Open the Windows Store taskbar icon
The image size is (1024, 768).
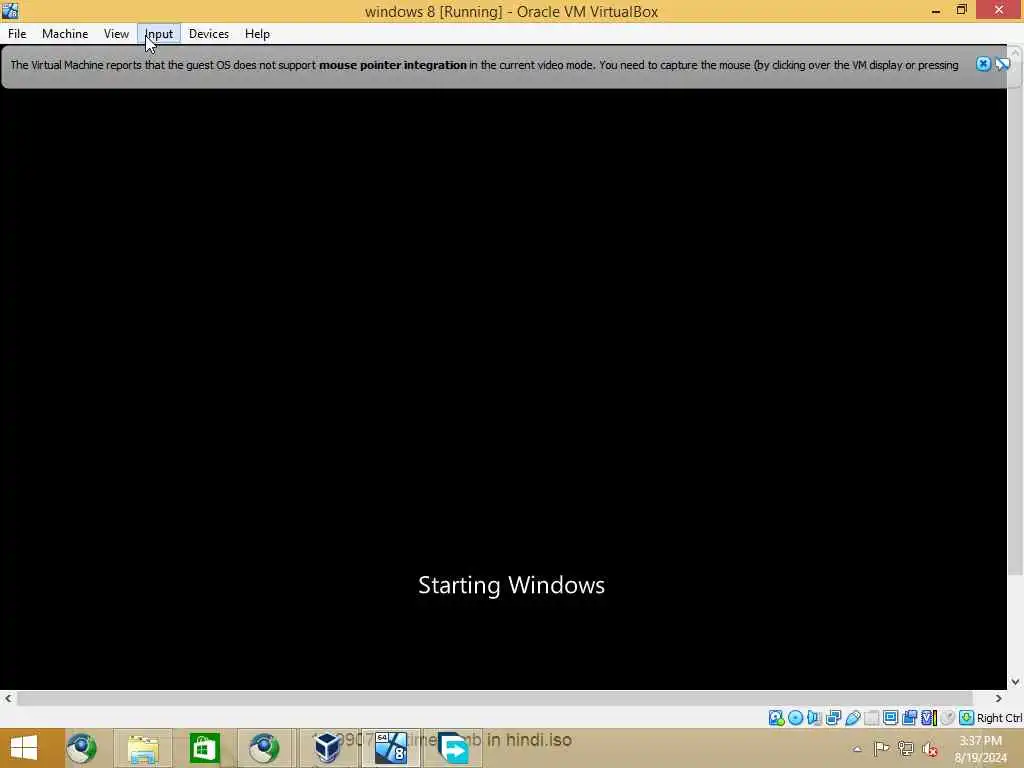point(204,748)
